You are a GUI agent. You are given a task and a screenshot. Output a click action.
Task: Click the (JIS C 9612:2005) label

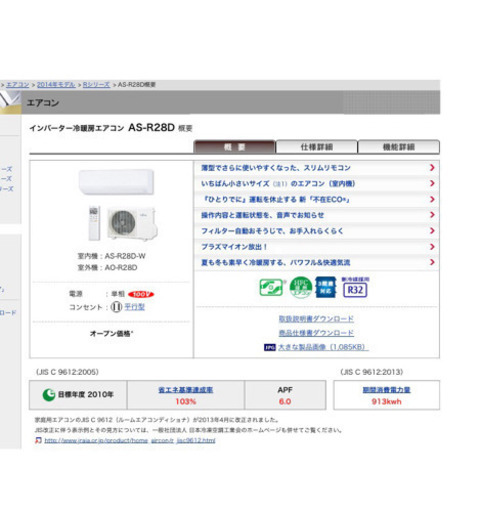click(67, 372)
